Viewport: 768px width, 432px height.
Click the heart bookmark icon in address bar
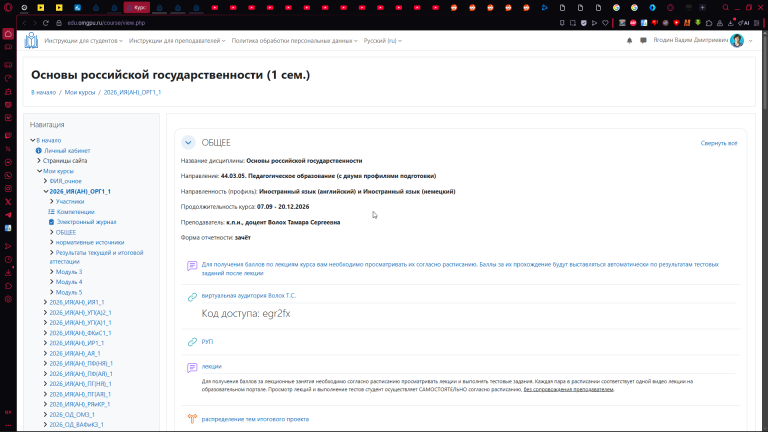[605, 23]
